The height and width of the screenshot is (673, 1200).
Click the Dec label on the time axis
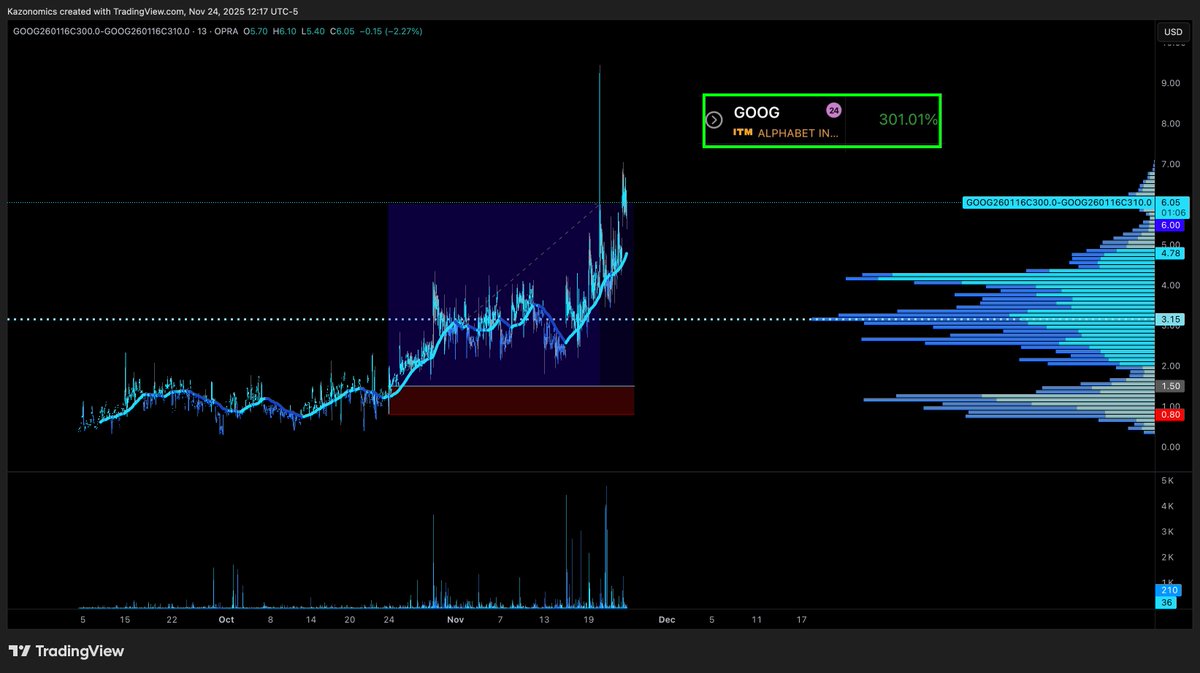tap(667, 620)
